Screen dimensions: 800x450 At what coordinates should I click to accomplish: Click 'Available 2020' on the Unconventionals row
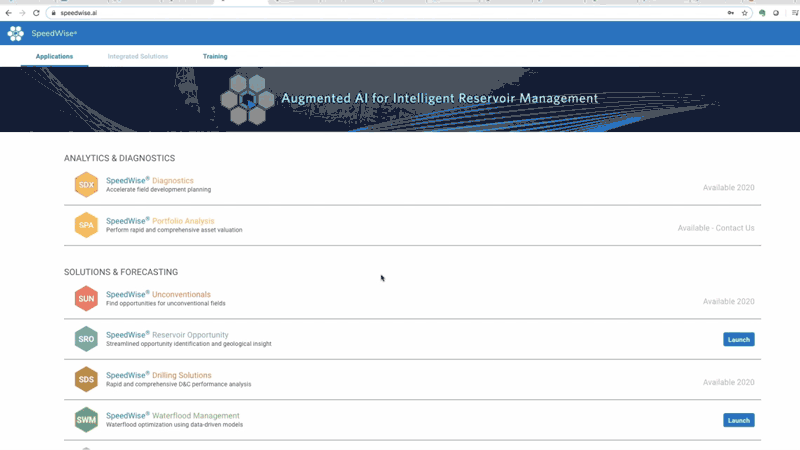click(729, 302)
